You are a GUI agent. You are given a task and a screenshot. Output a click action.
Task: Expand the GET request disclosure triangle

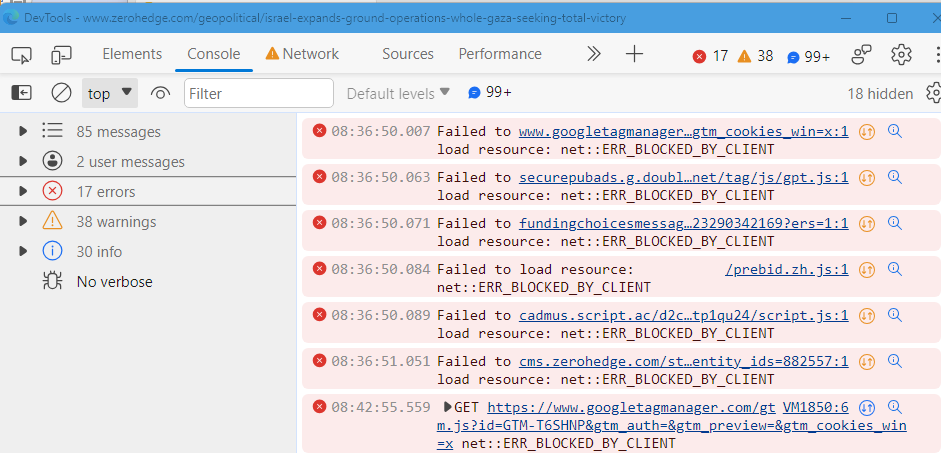click(x=448, y=407)
